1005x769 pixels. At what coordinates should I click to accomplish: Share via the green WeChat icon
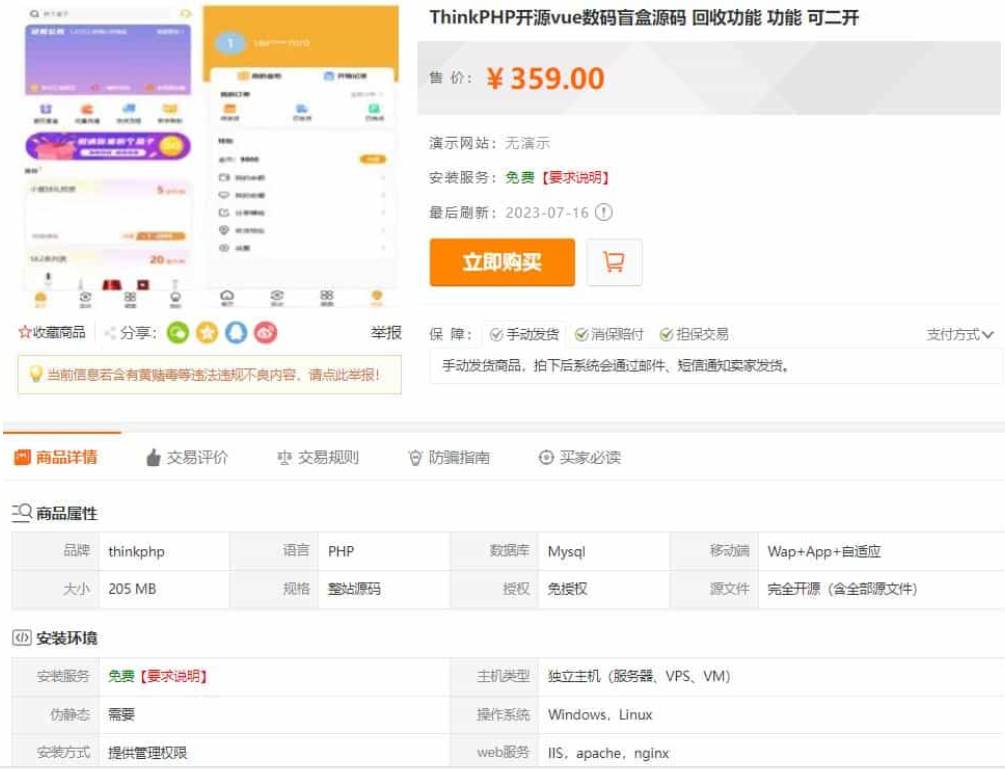(178, 333)
